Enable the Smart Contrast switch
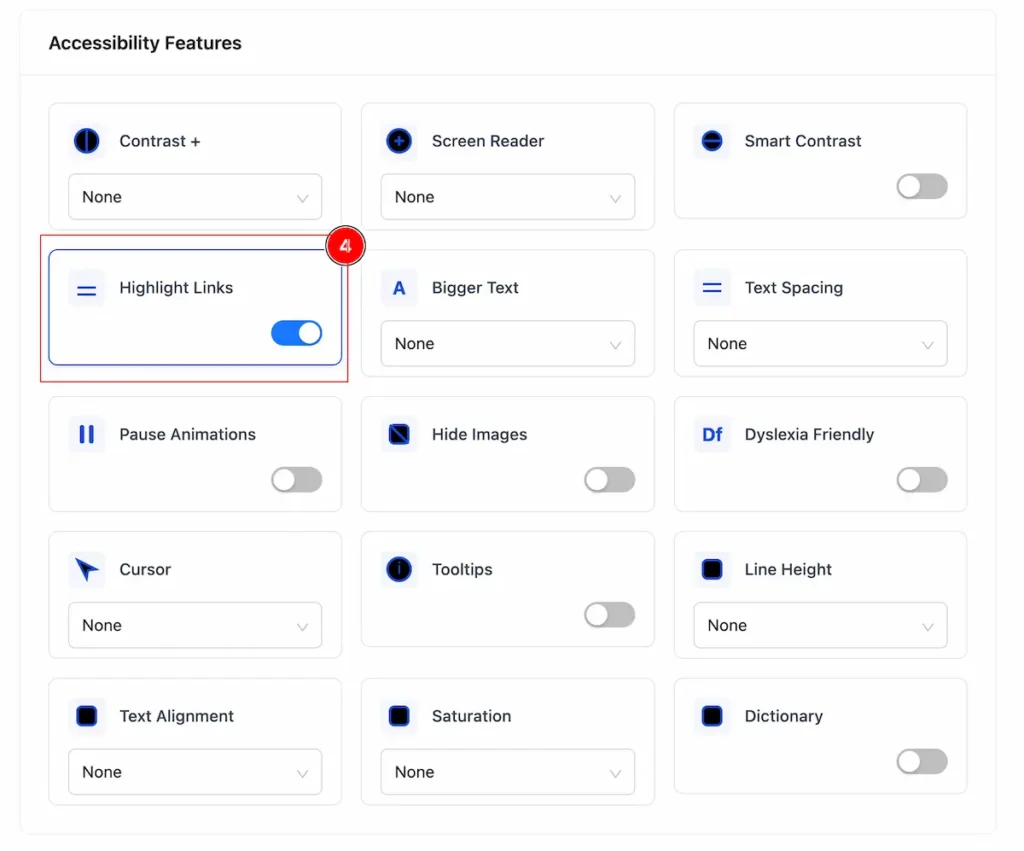This screenshot has height=851, width=1024. pyautogui.click(x=922, y=187)
